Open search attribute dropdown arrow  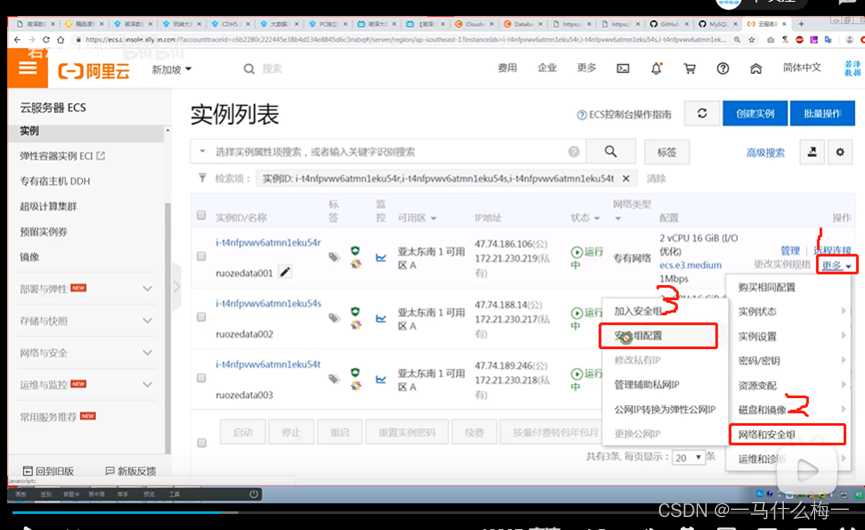pyautogui.click(x=202, y=151)
